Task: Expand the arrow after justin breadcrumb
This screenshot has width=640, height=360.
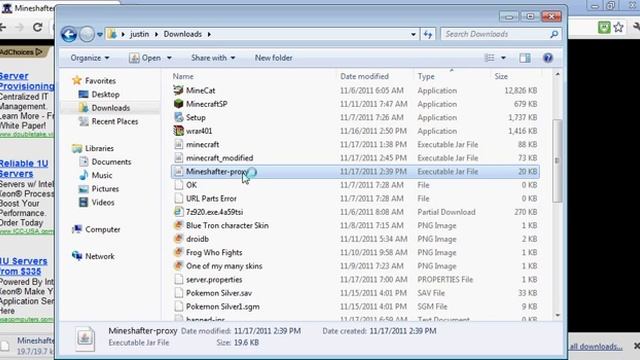Action: click(x=156, y=34)
